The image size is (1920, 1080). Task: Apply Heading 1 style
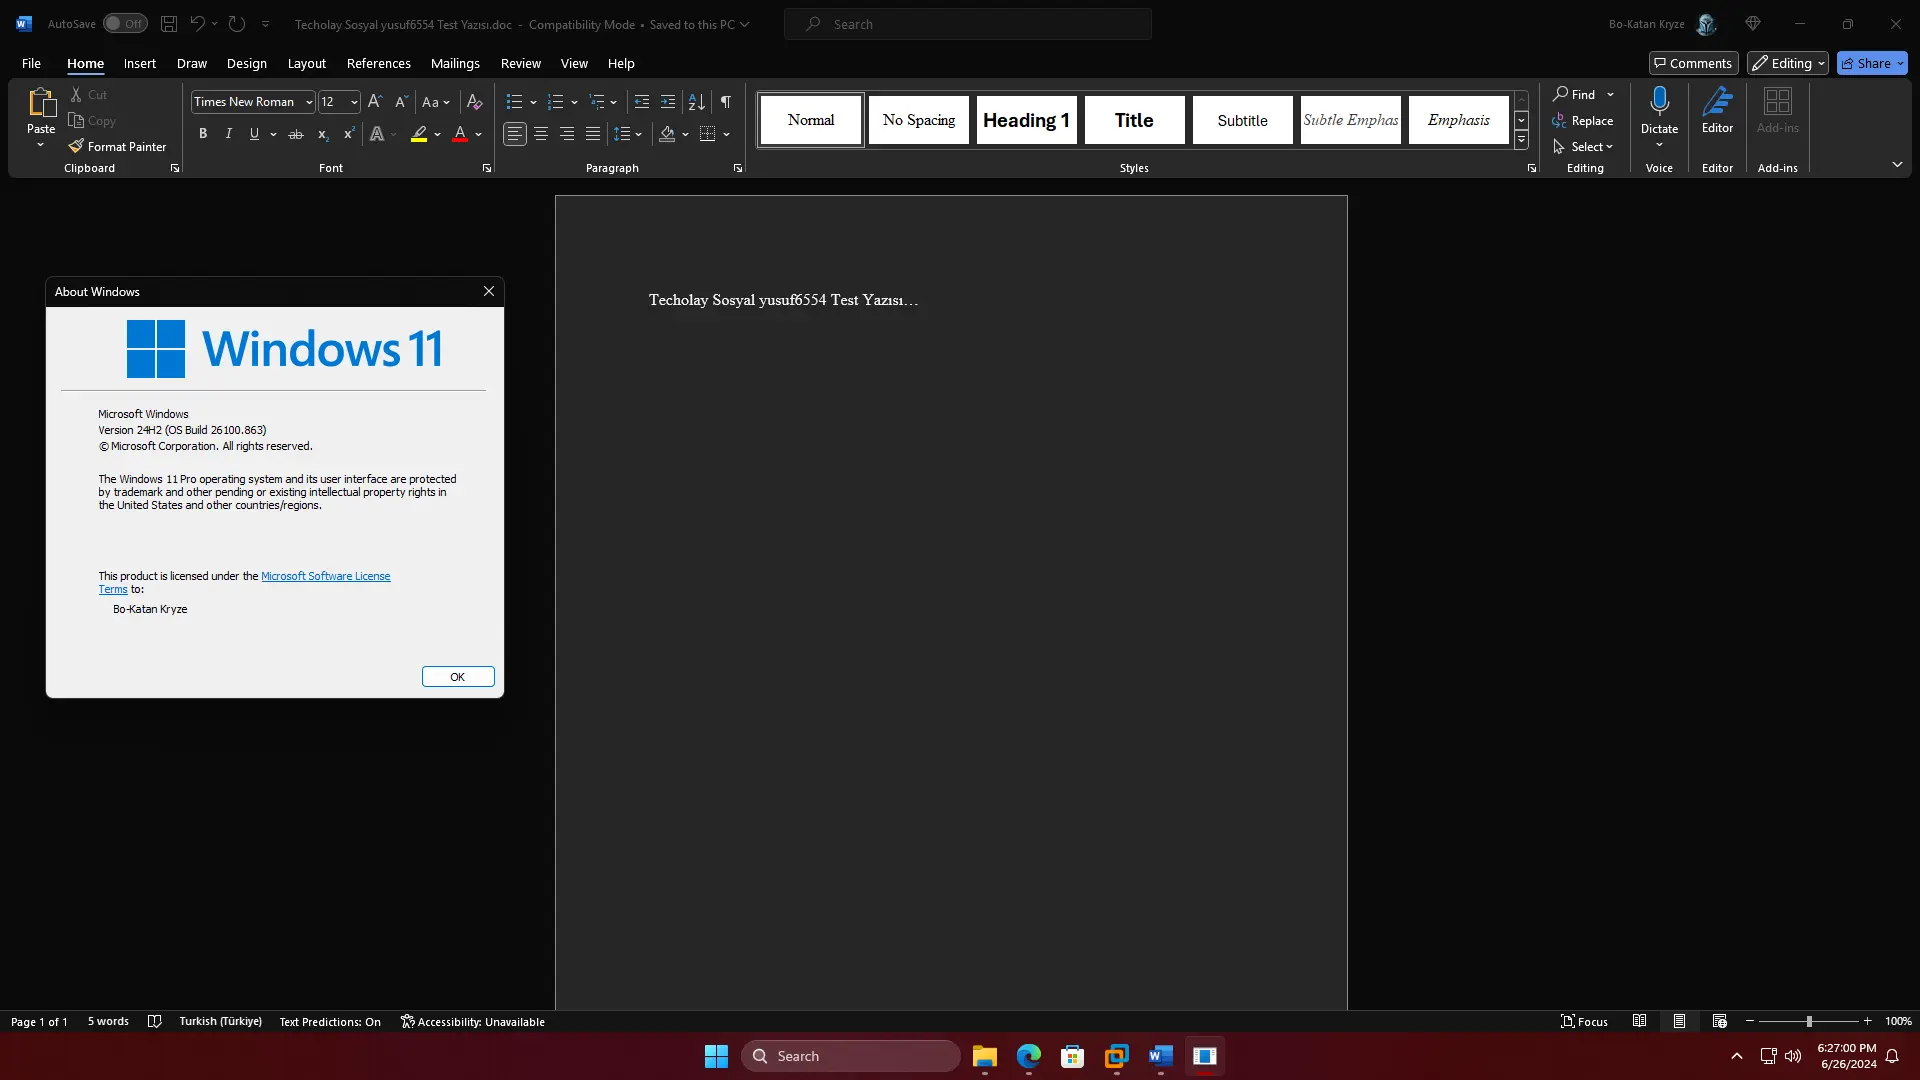coord(1026,120)
